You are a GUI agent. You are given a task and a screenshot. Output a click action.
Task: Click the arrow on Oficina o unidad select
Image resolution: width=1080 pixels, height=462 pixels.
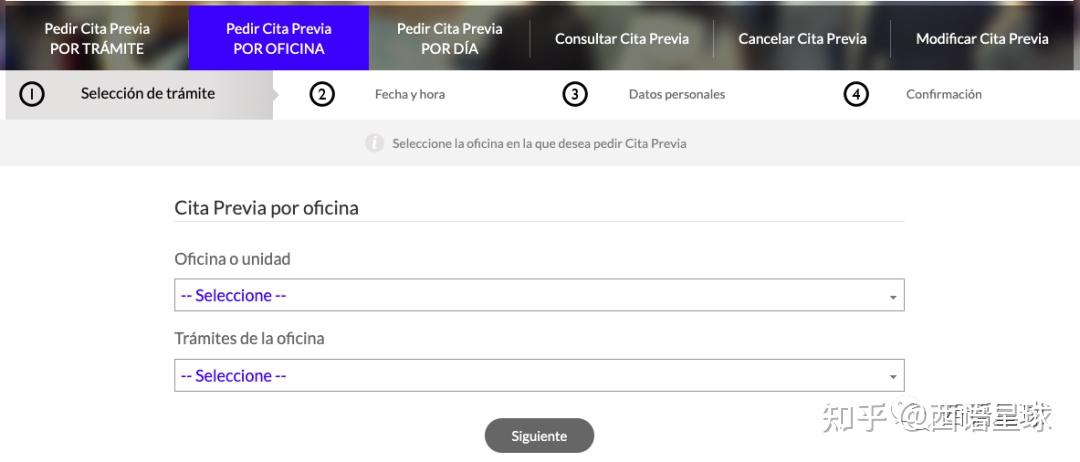893,297
